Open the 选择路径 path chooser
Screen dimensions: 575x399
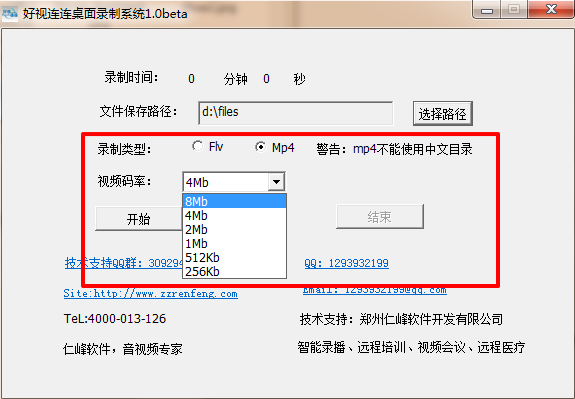pos(443,114)
